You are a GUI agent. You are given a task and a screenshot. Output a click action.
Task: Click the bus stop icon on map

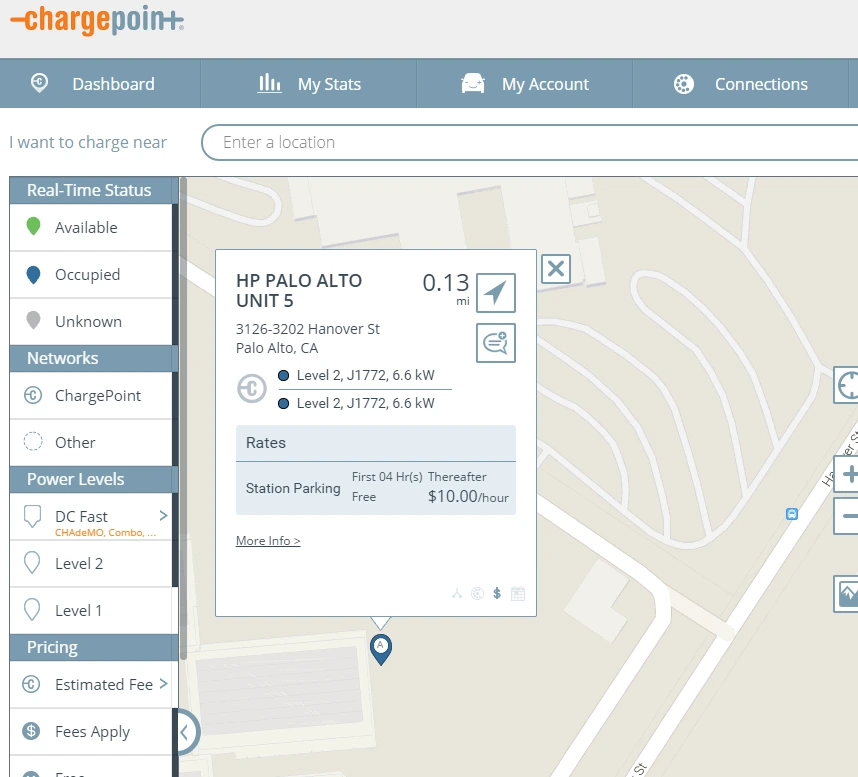[x=792, y=514]
